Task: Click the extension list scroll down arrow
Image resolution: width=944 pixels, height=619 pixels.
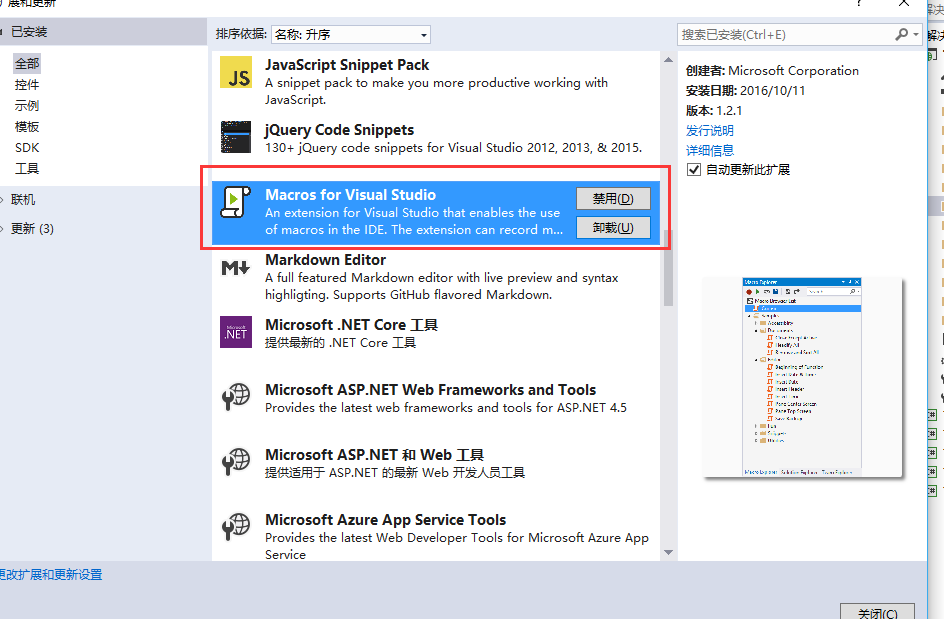Action: pyautogui.click(x=668, y=552)
